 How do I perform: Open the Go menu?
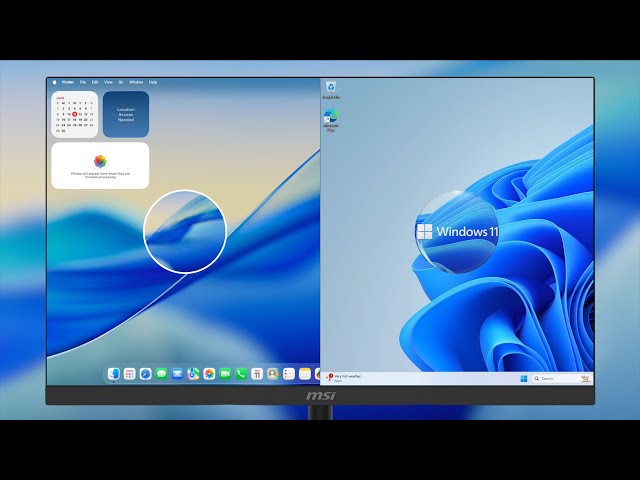[x=121, y=82]
